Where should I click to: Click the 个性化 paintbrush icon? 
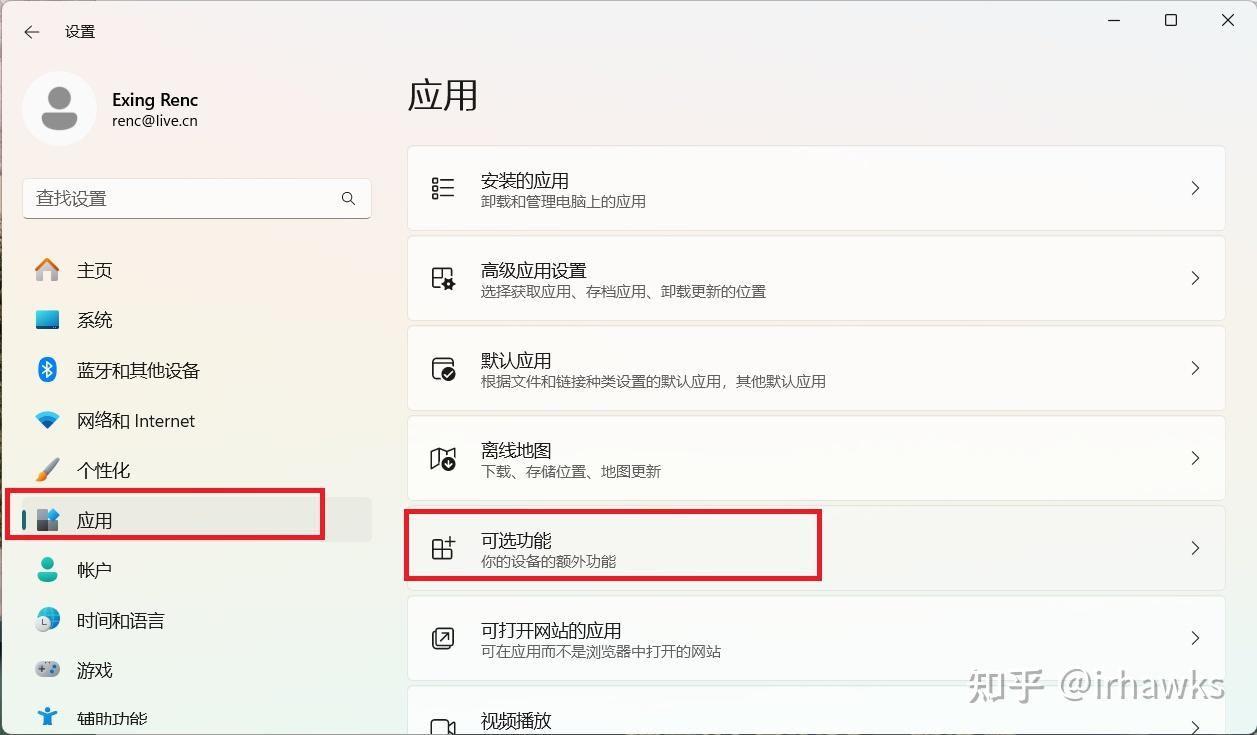(47, 470)
